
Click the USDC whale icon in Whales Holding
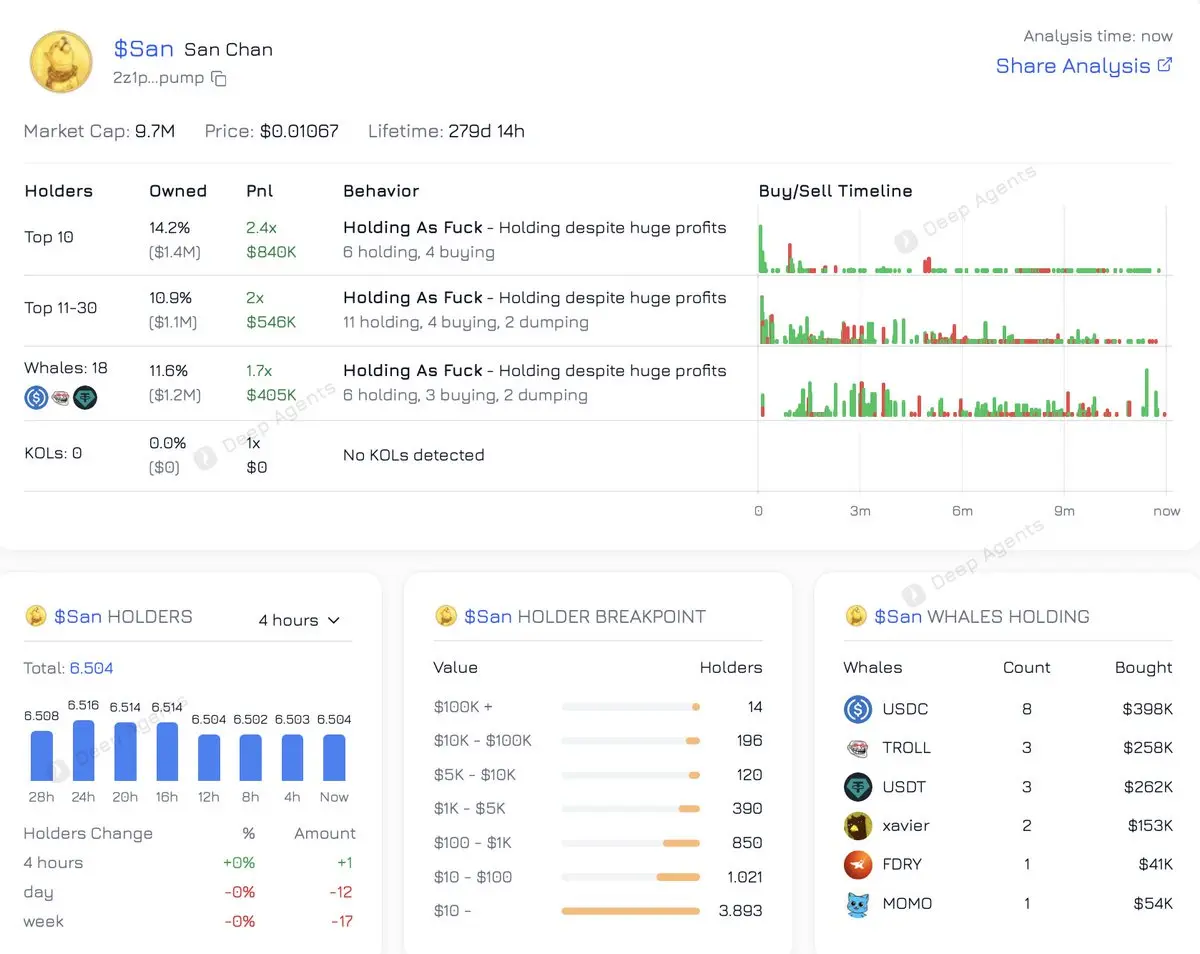tap(858, 709)
